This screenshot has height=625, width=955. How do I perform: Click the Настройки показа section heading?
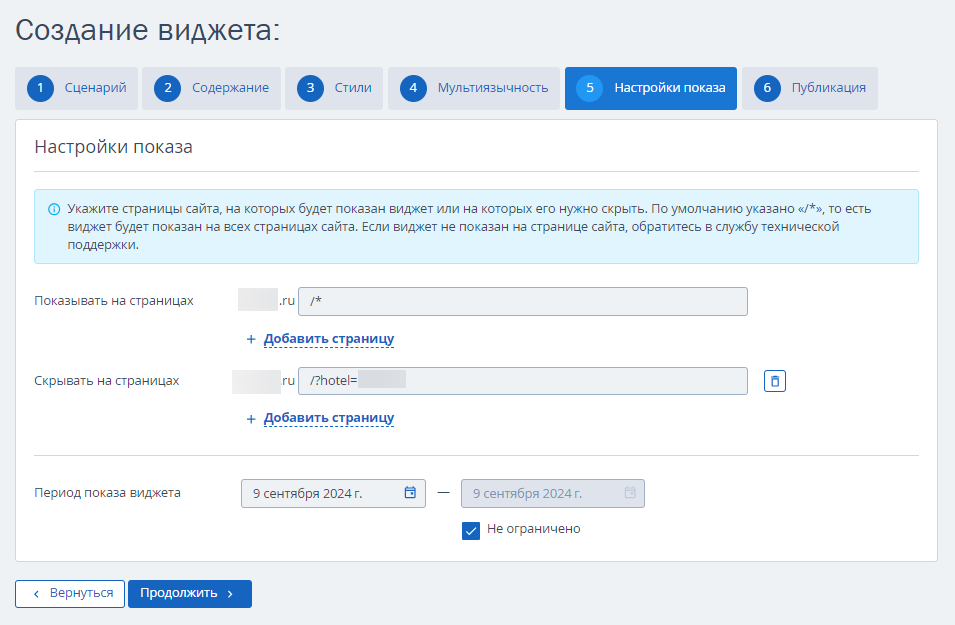click(113, 147)
